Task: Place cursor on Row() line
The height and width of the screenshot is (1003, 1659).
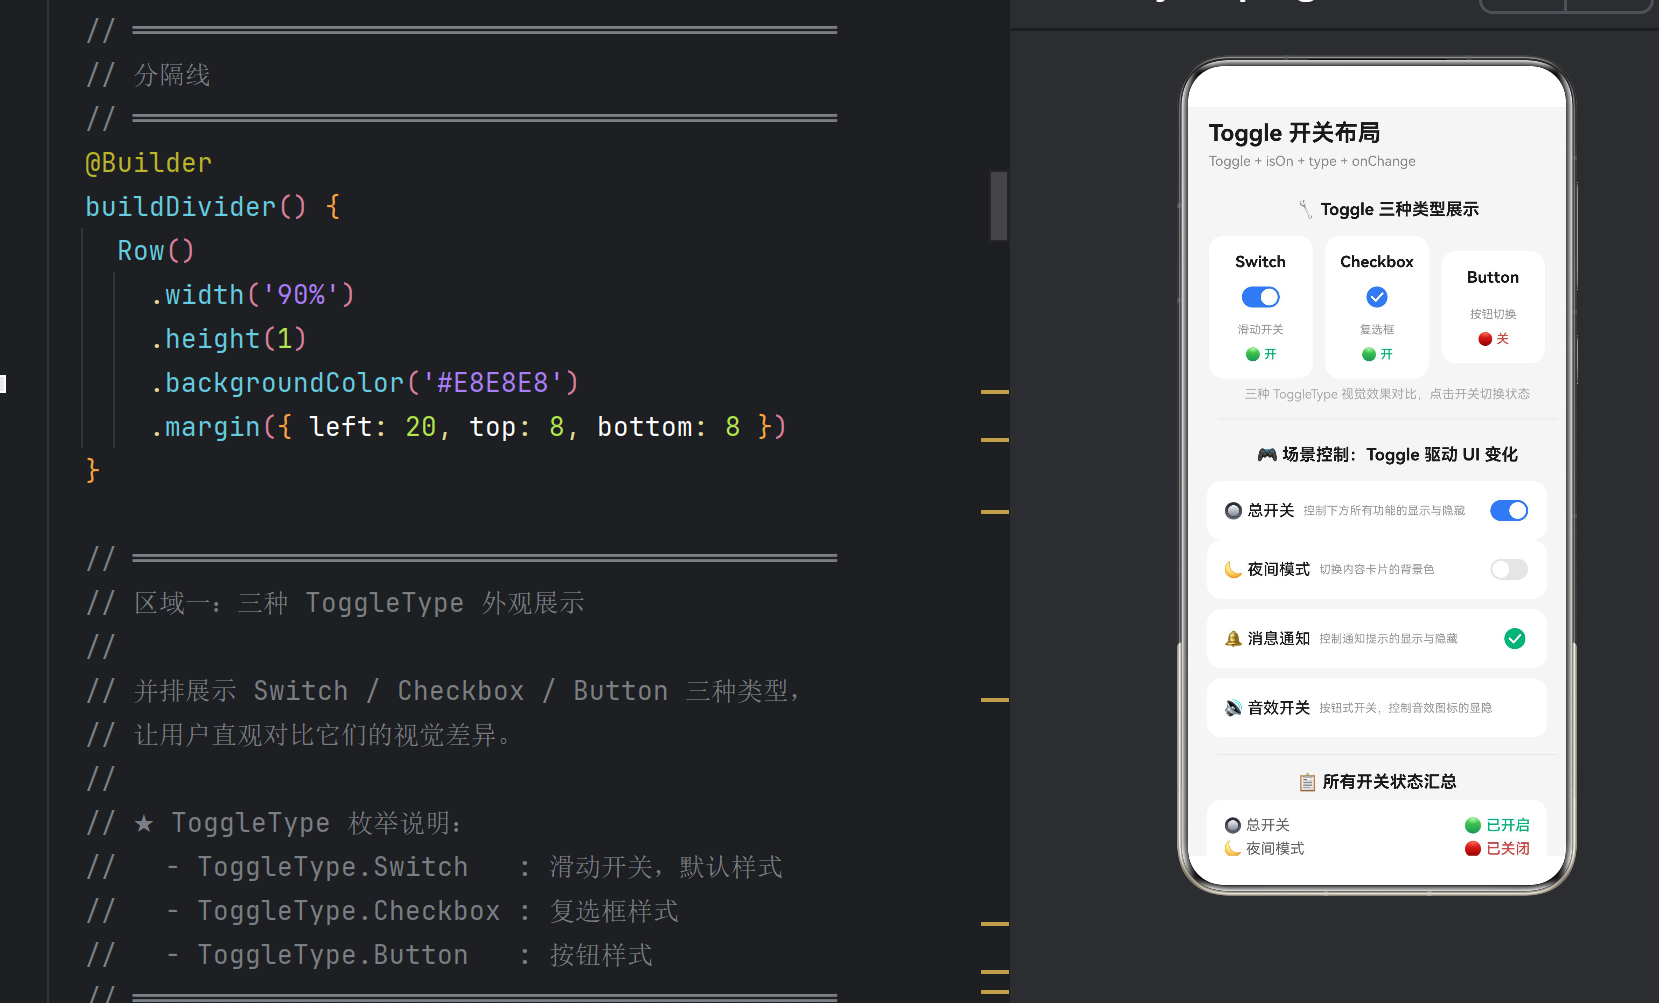Action: point(156,251)
